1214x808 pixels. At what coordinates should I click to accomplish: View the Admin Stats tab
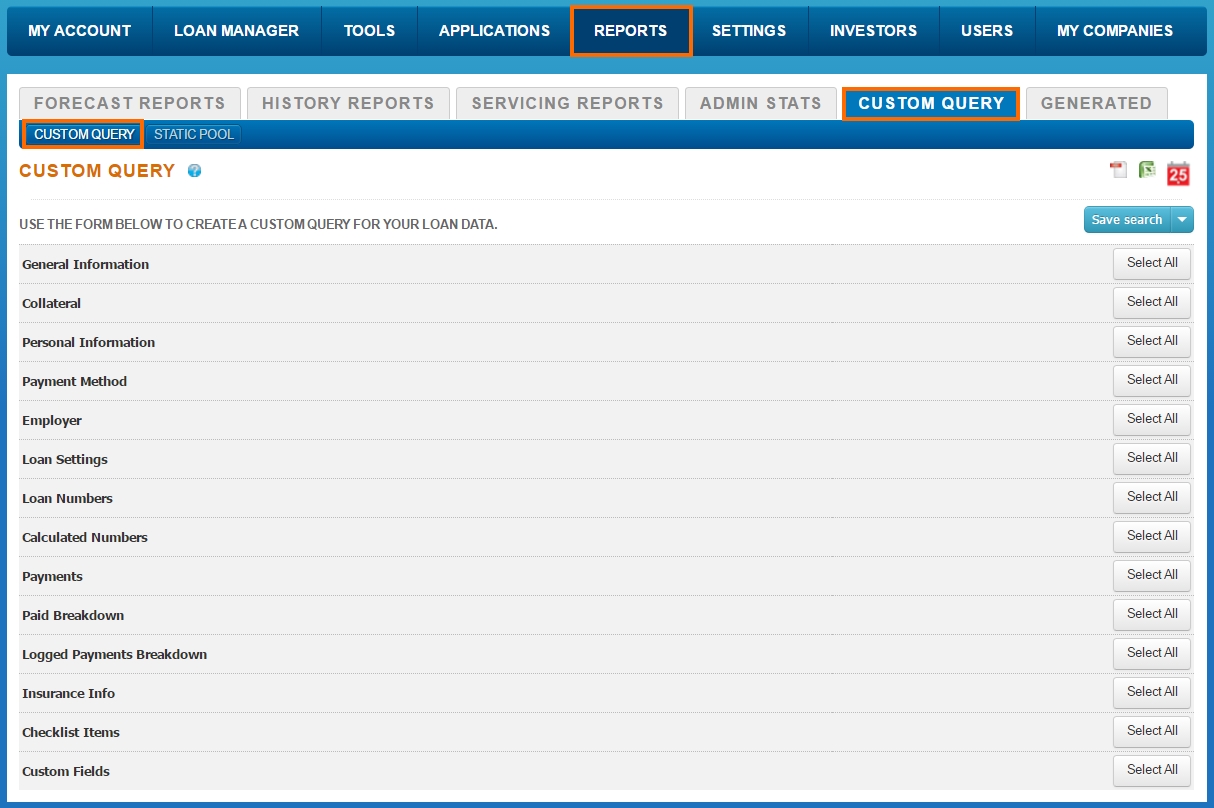(x=761, y=103)
